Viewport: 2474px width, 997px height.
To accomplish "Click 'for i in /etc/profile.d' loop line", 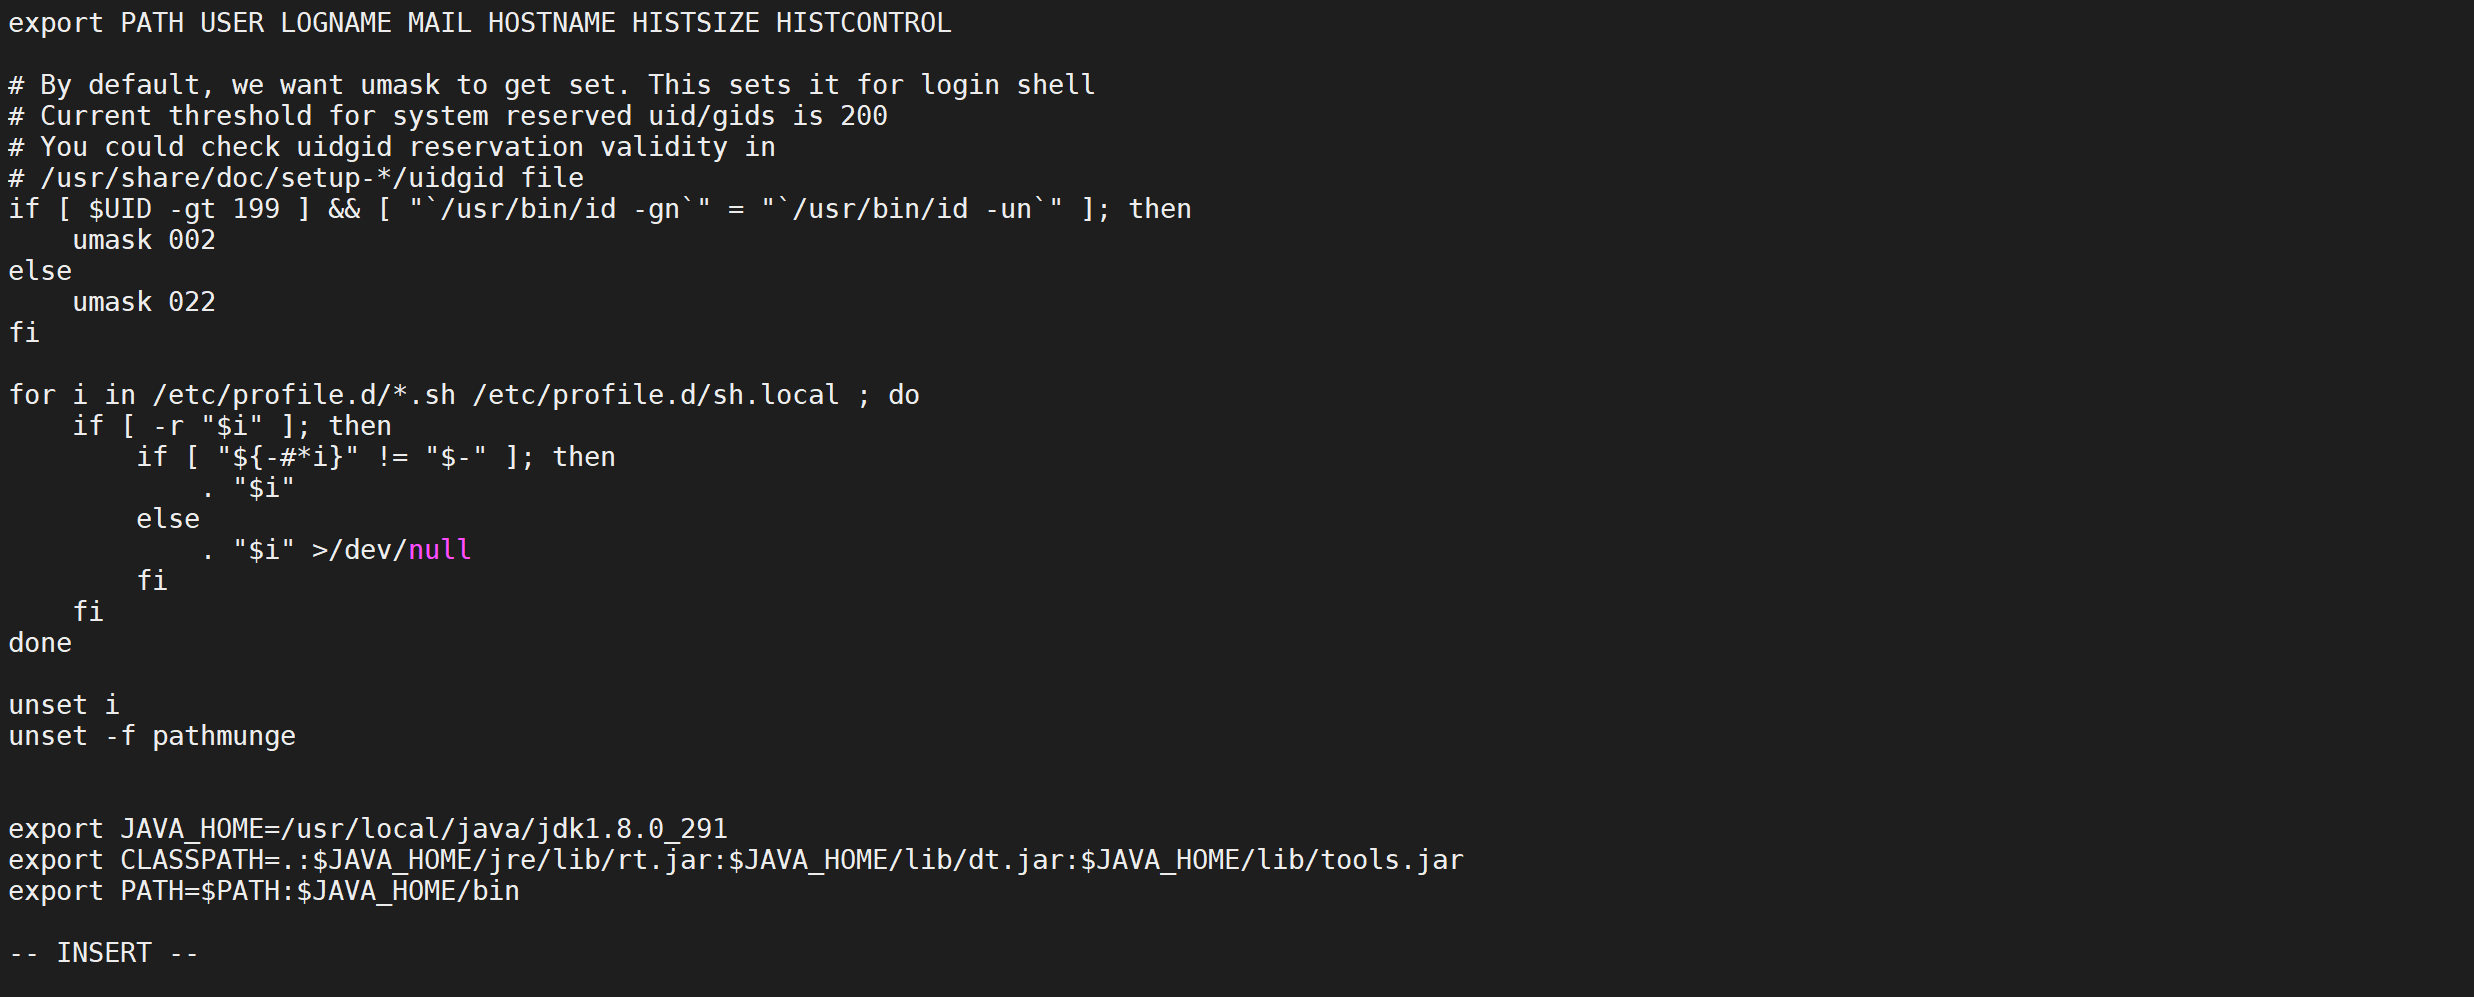I will pos(464,395).
